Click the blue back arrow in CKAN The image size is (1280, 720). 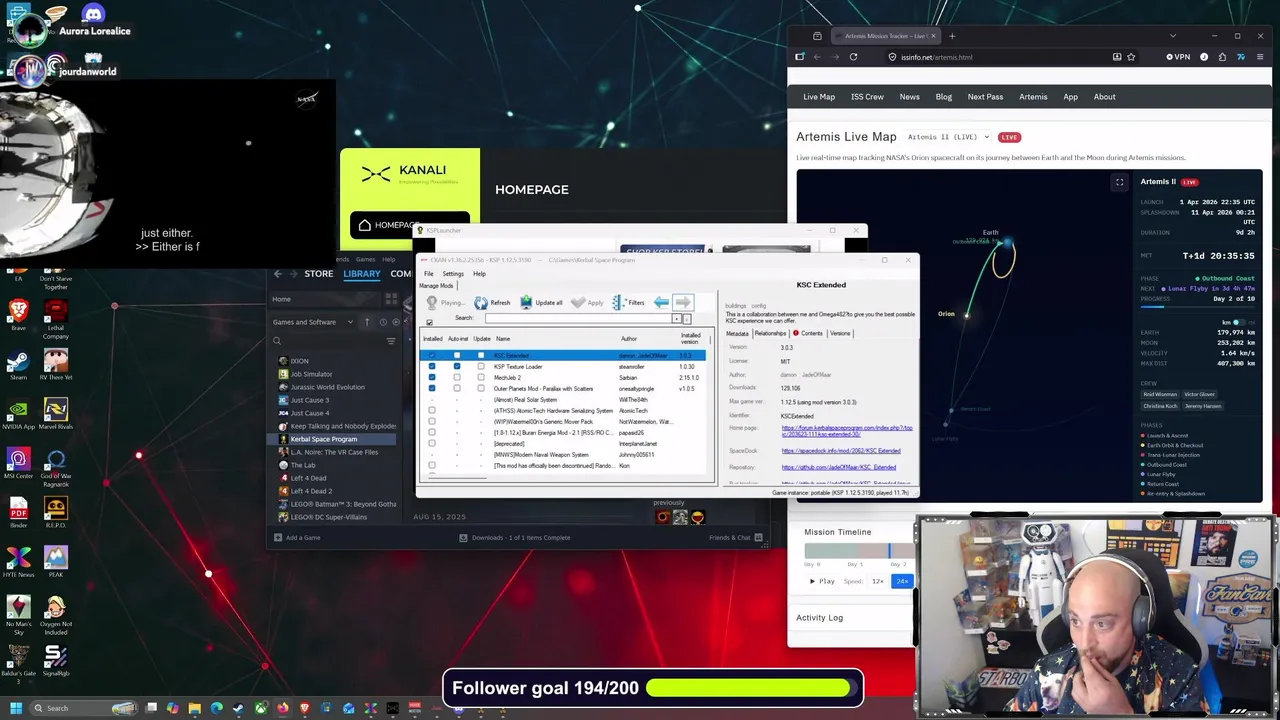coord(661,302)
